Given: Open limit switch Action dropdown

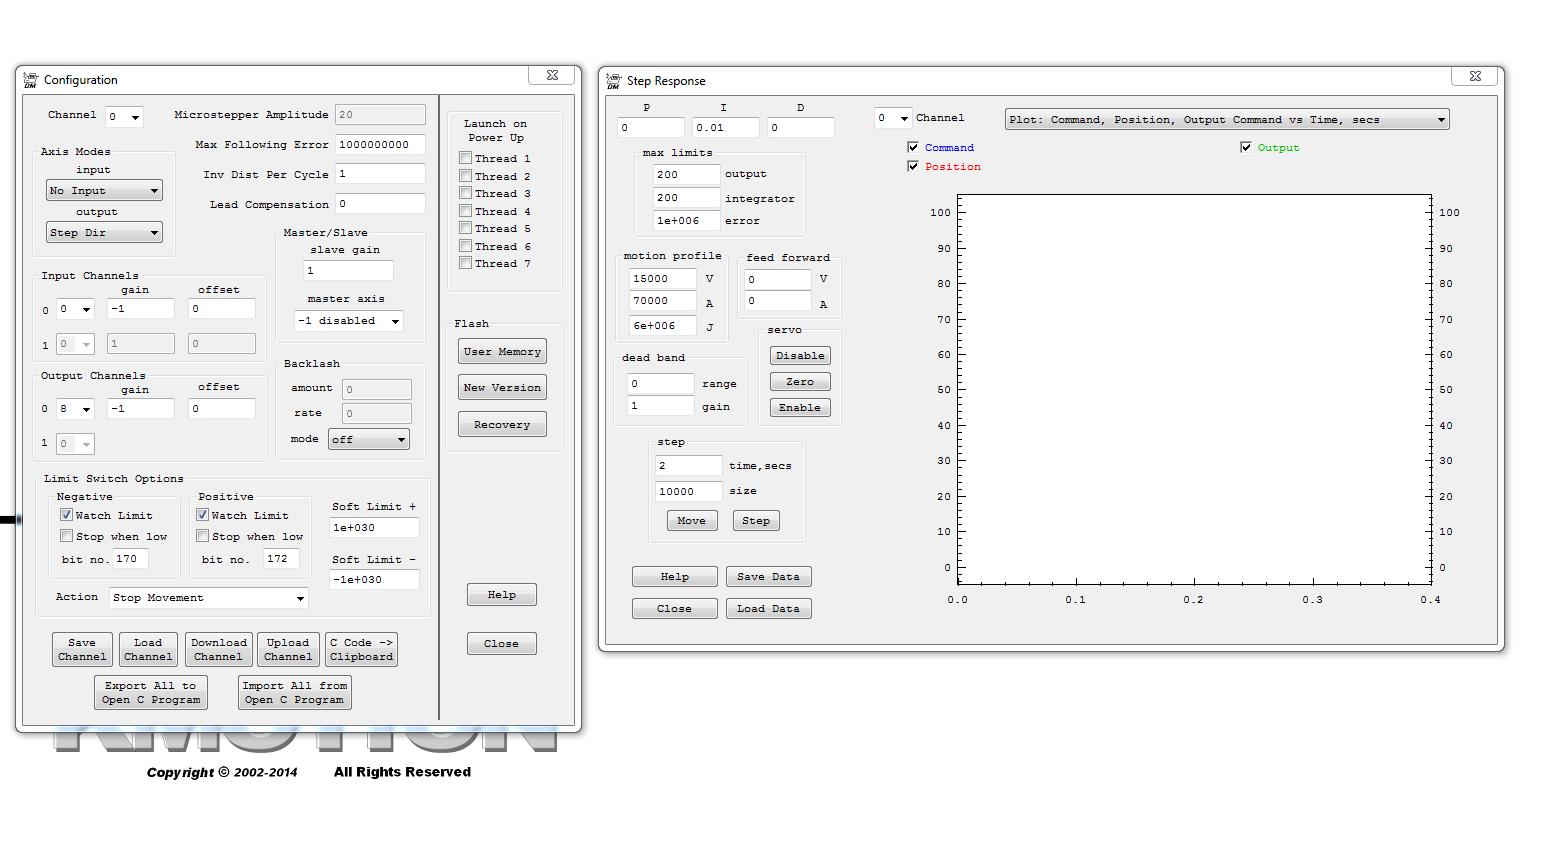Looking at the screenshot, I should pyautogui.click(x=208, y=598).
